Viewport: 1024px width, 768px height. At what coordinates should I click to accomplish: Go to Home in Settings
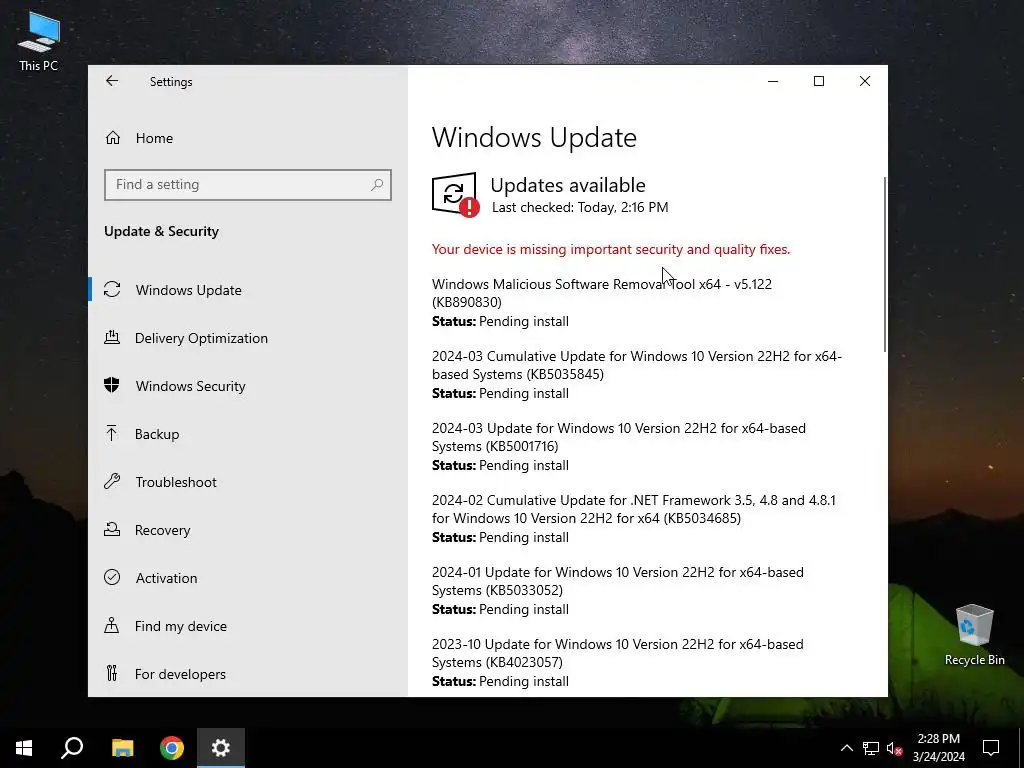(x=154, y=138)
